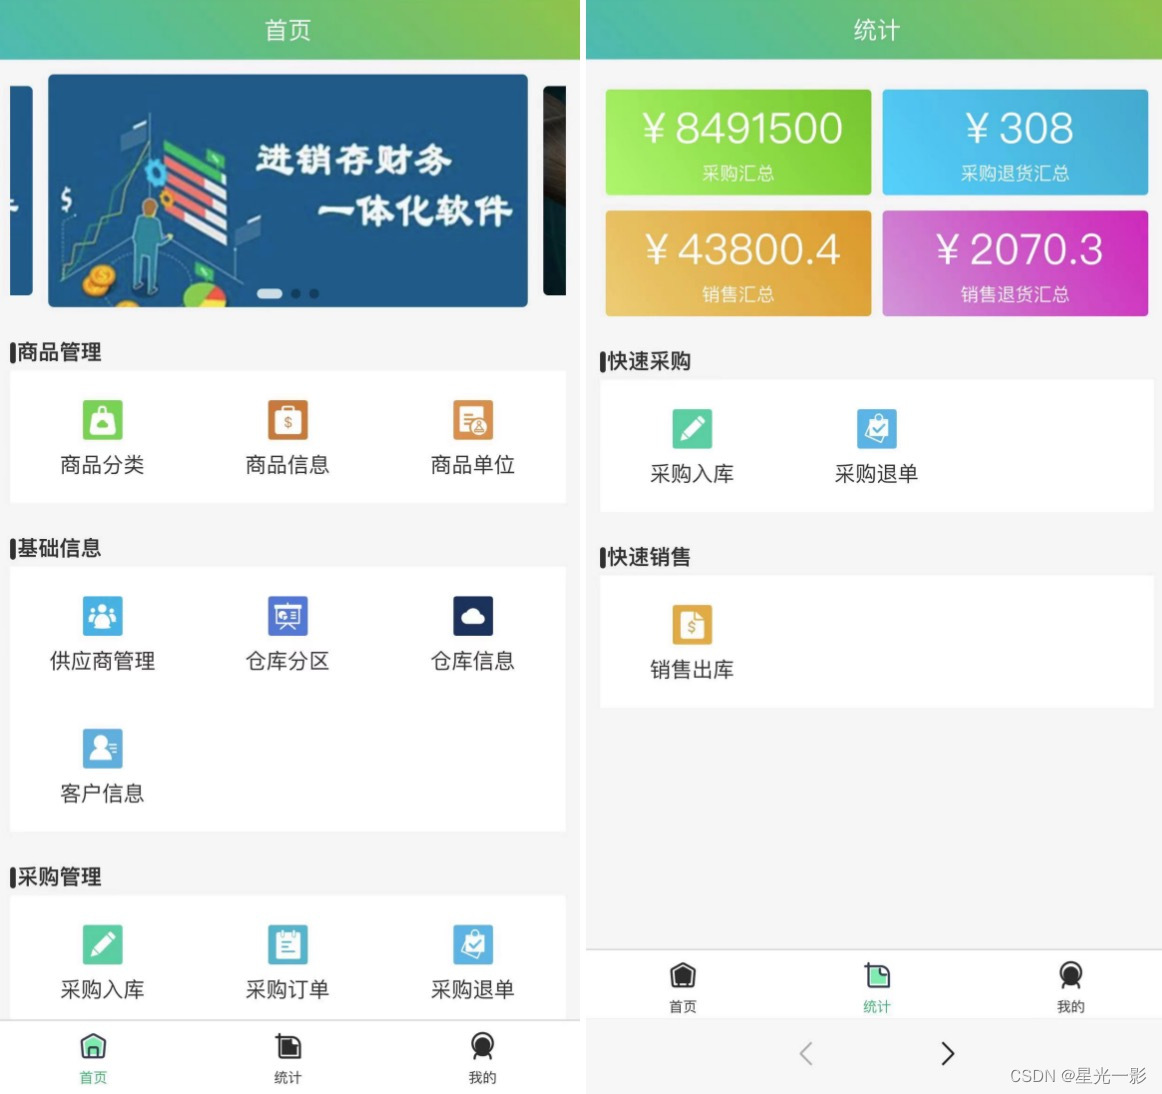Open 采购入库 icon under 快速采购
Viewport: 1162px width, 1094px height.
pyautogui.click(x=692, y=428)
